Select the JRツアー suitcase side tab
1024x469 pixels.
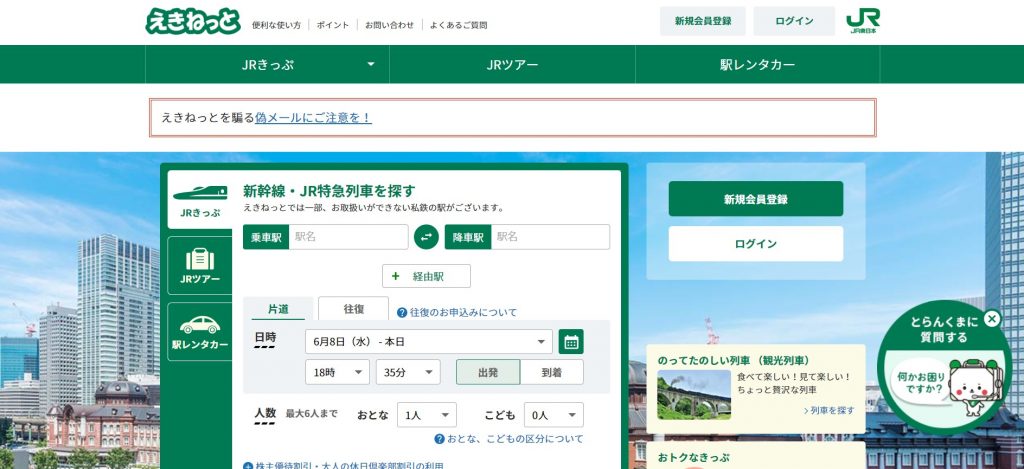coord(199,265)
